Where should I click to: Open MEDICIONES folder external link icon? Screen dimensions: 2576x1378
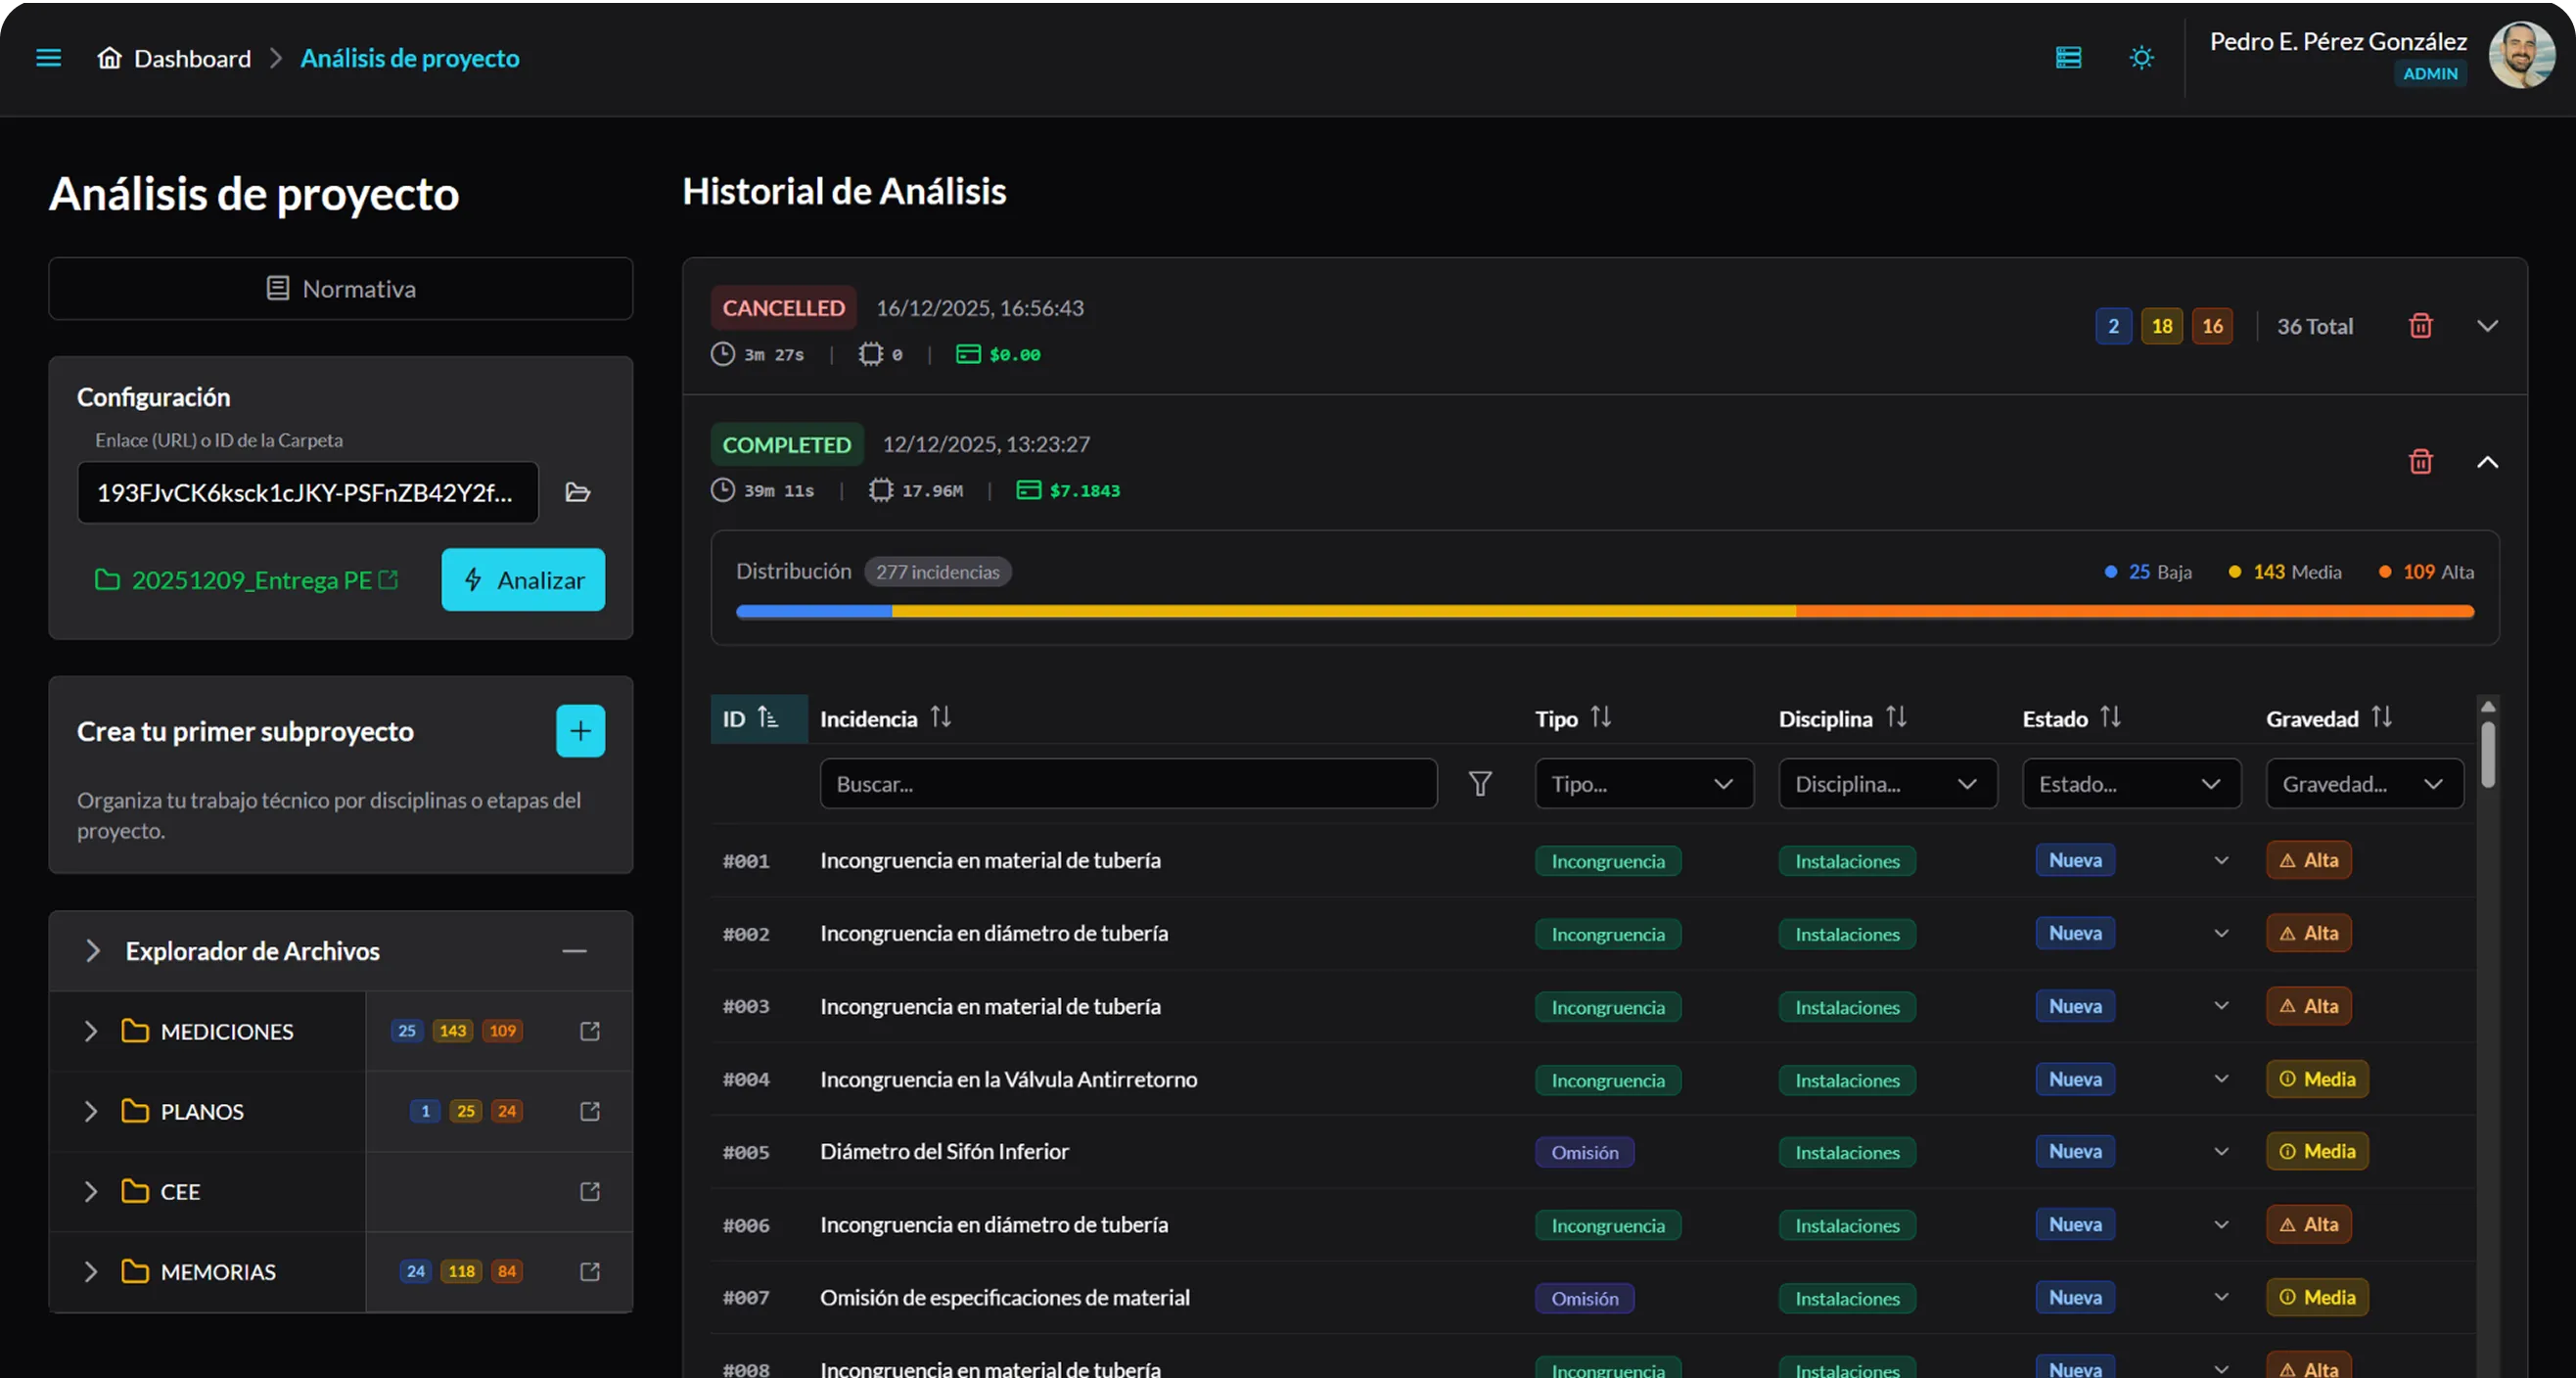590,1031
